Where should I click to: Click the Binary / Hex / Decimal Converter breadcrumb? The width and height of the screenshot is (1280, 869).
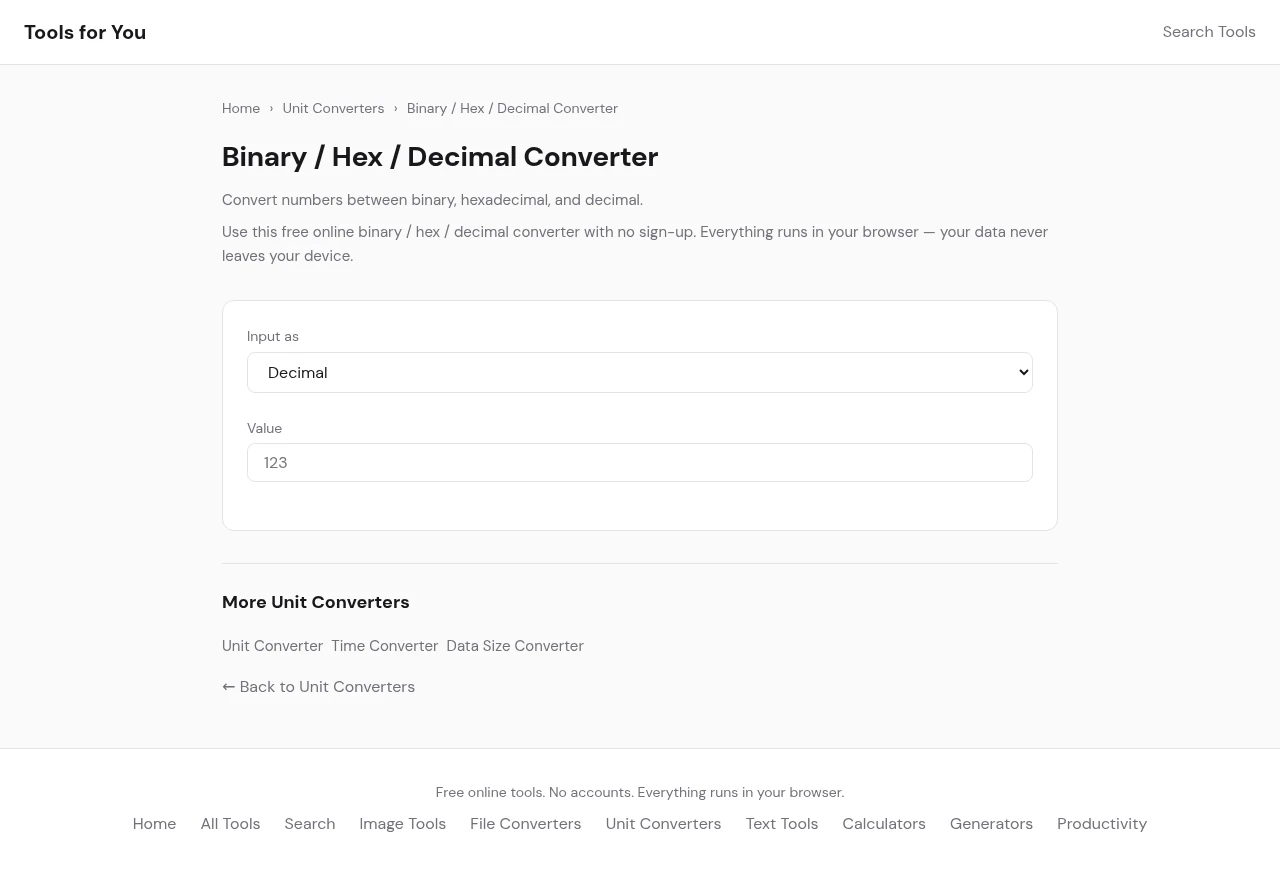512,108
